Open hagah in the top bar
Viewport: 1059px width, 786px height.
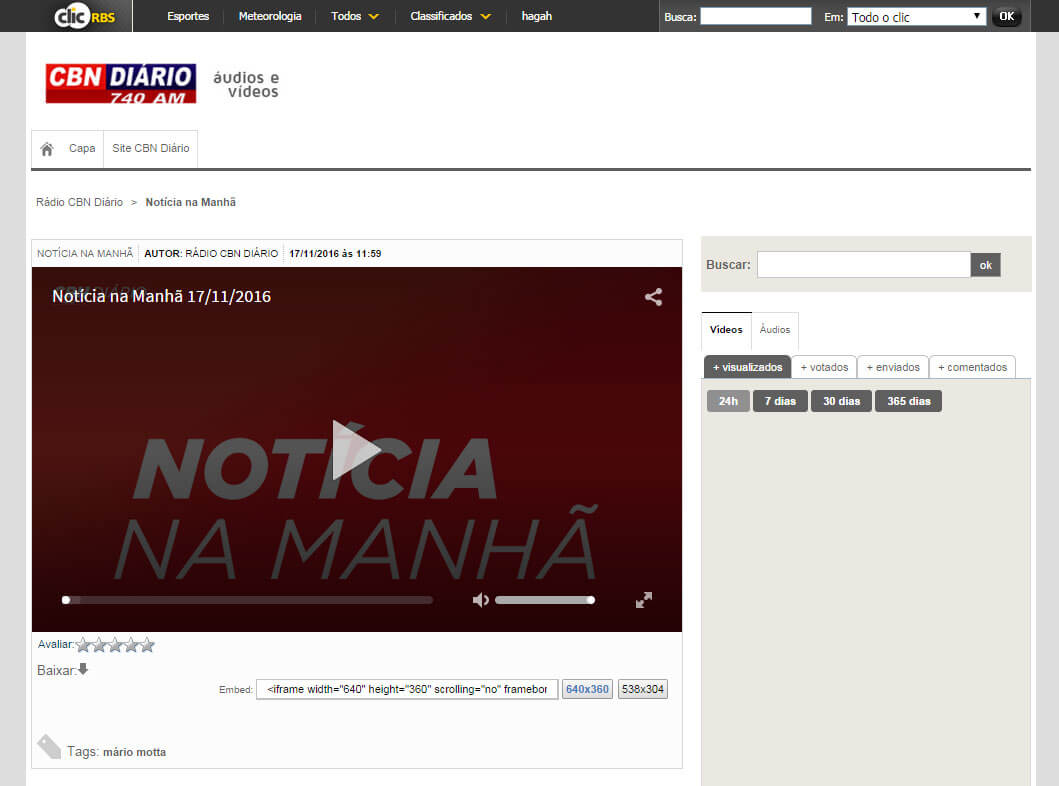pyautogui.click(x=536, y=16)
